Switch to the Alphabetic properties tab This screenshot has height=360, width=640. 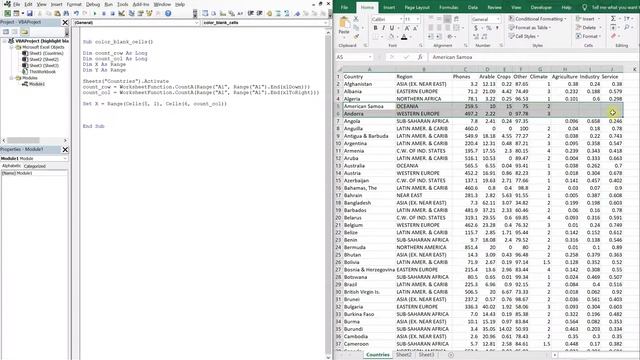[11, 166]
